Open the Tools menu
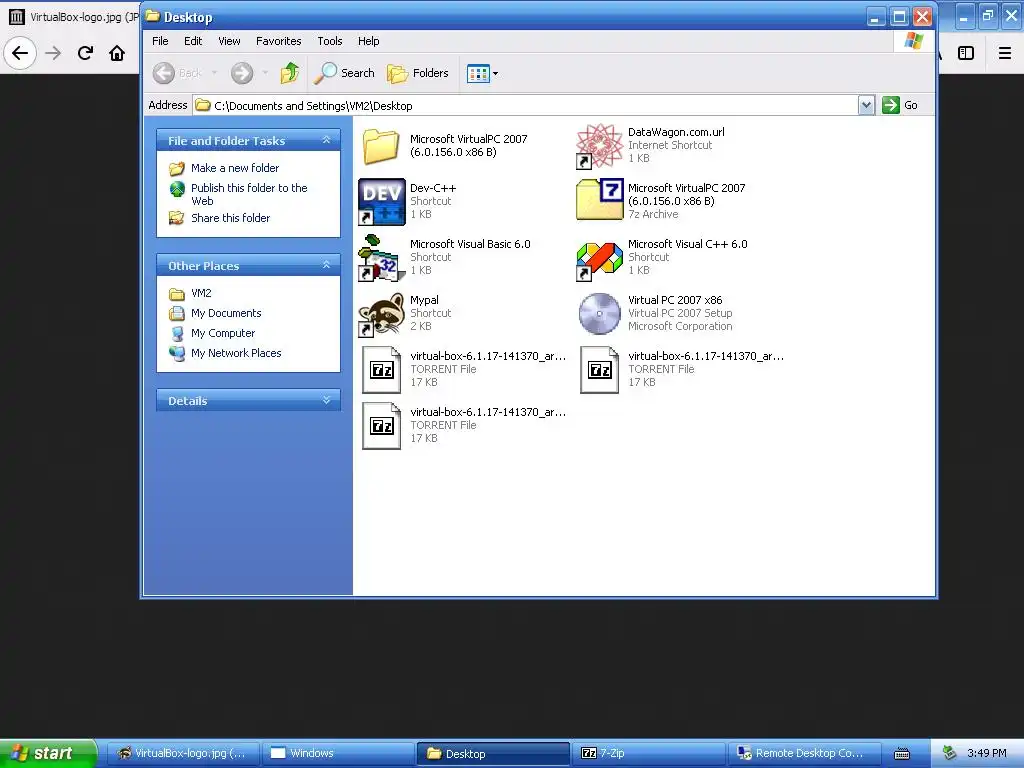 (x=330, y=41)
